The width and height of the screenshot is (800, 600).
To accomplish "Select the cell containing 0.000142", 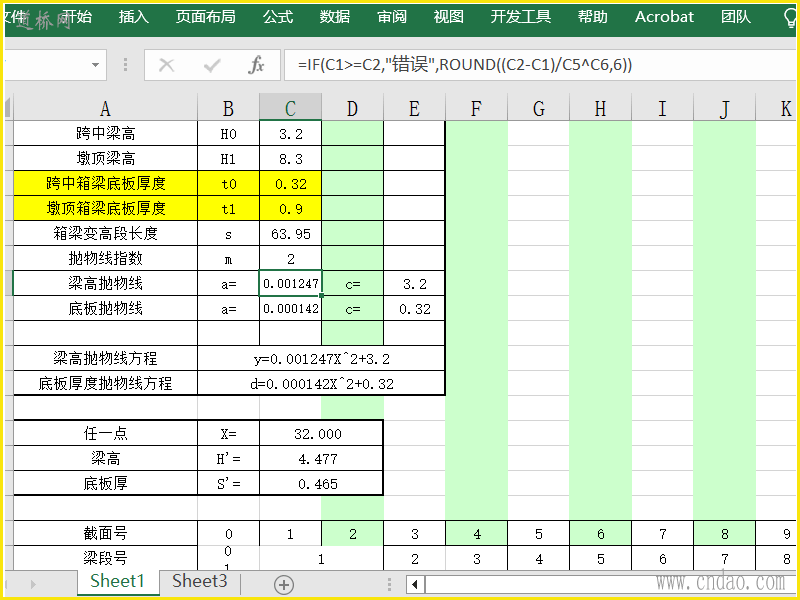I will [290, 308].
